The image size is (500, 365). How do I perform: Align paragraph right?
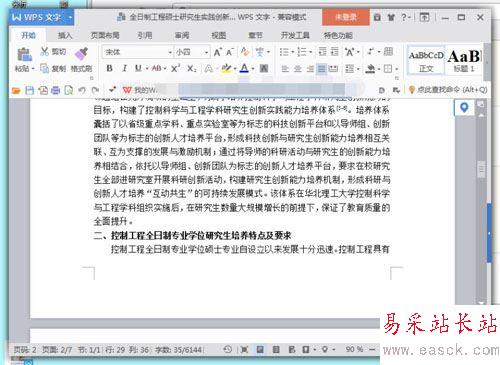click(310, 69)
